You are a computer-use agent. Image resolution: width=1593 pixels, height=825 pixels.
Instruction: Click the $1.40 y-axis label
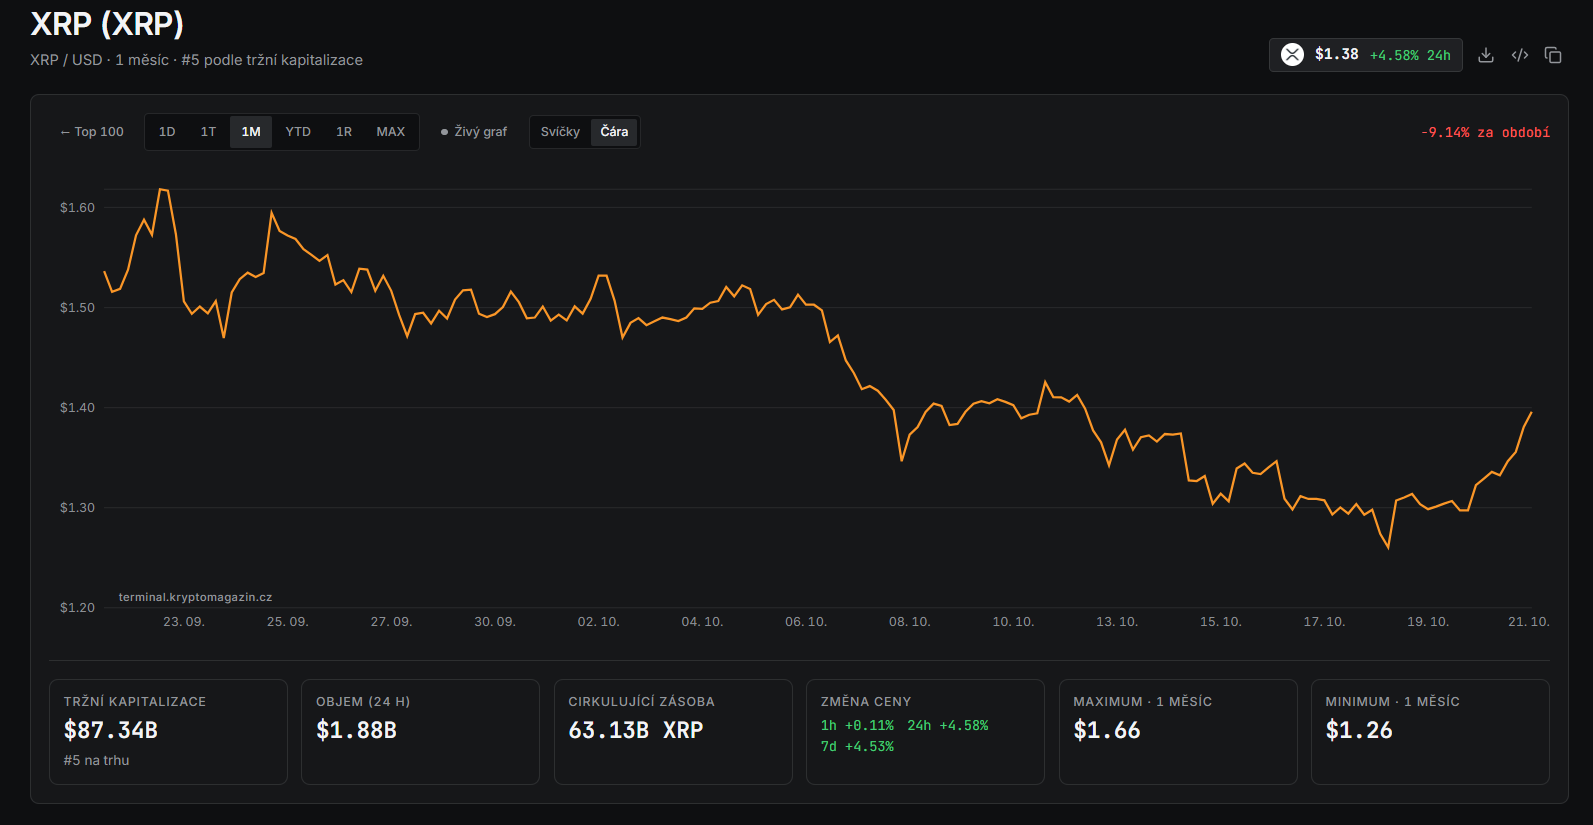point(77,408)
